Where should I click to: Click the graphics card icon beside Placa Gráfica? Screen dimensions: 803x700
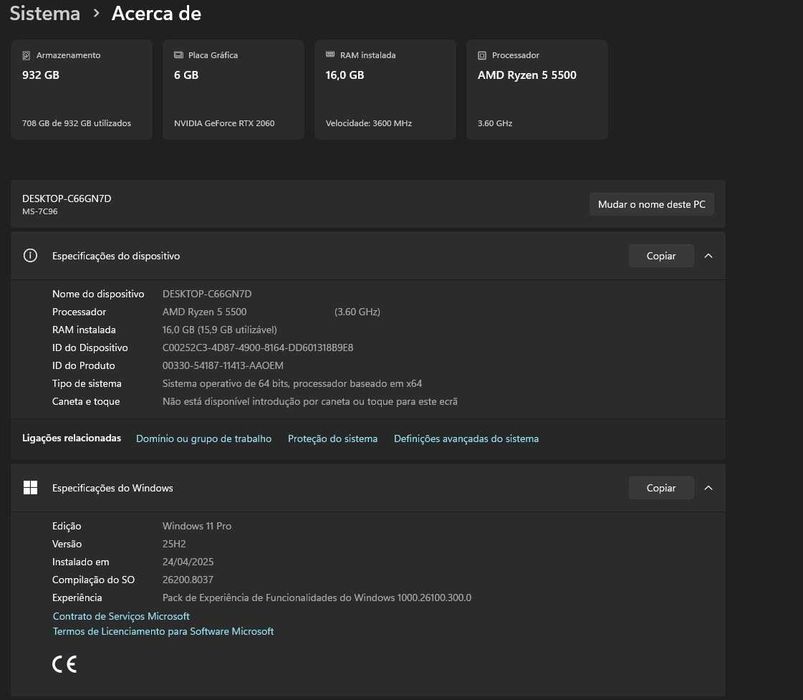pos(178,55)
